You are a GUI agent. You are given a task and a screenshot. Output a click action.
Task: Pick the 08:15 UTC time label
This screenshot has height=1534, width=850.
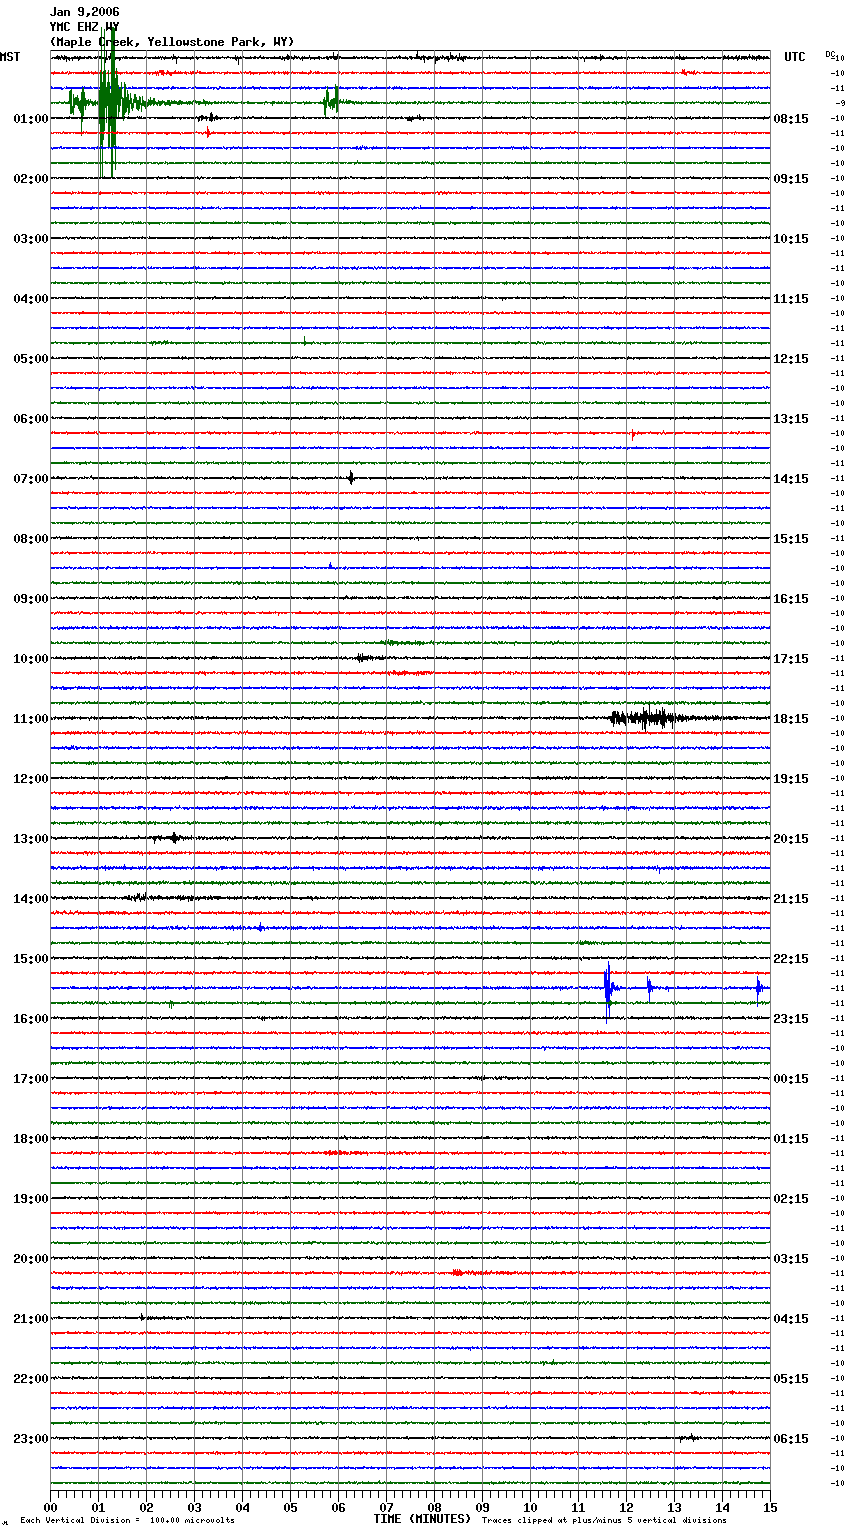(791, 119)
